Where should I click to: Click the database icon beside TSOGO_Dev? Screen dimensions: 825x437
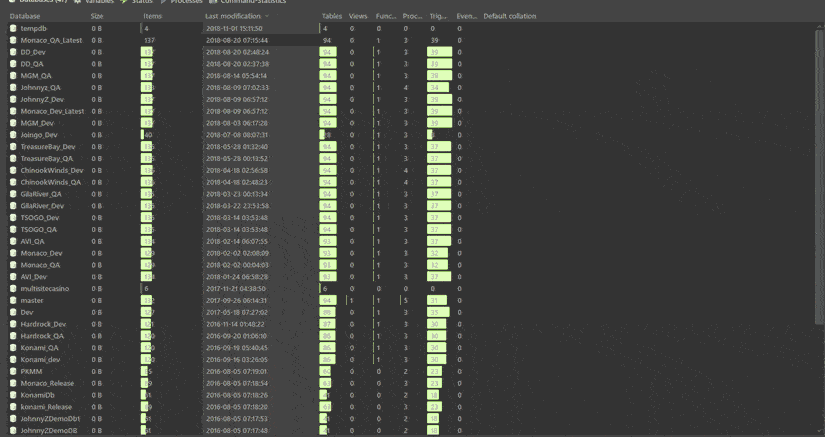click(x=13, y=218)
